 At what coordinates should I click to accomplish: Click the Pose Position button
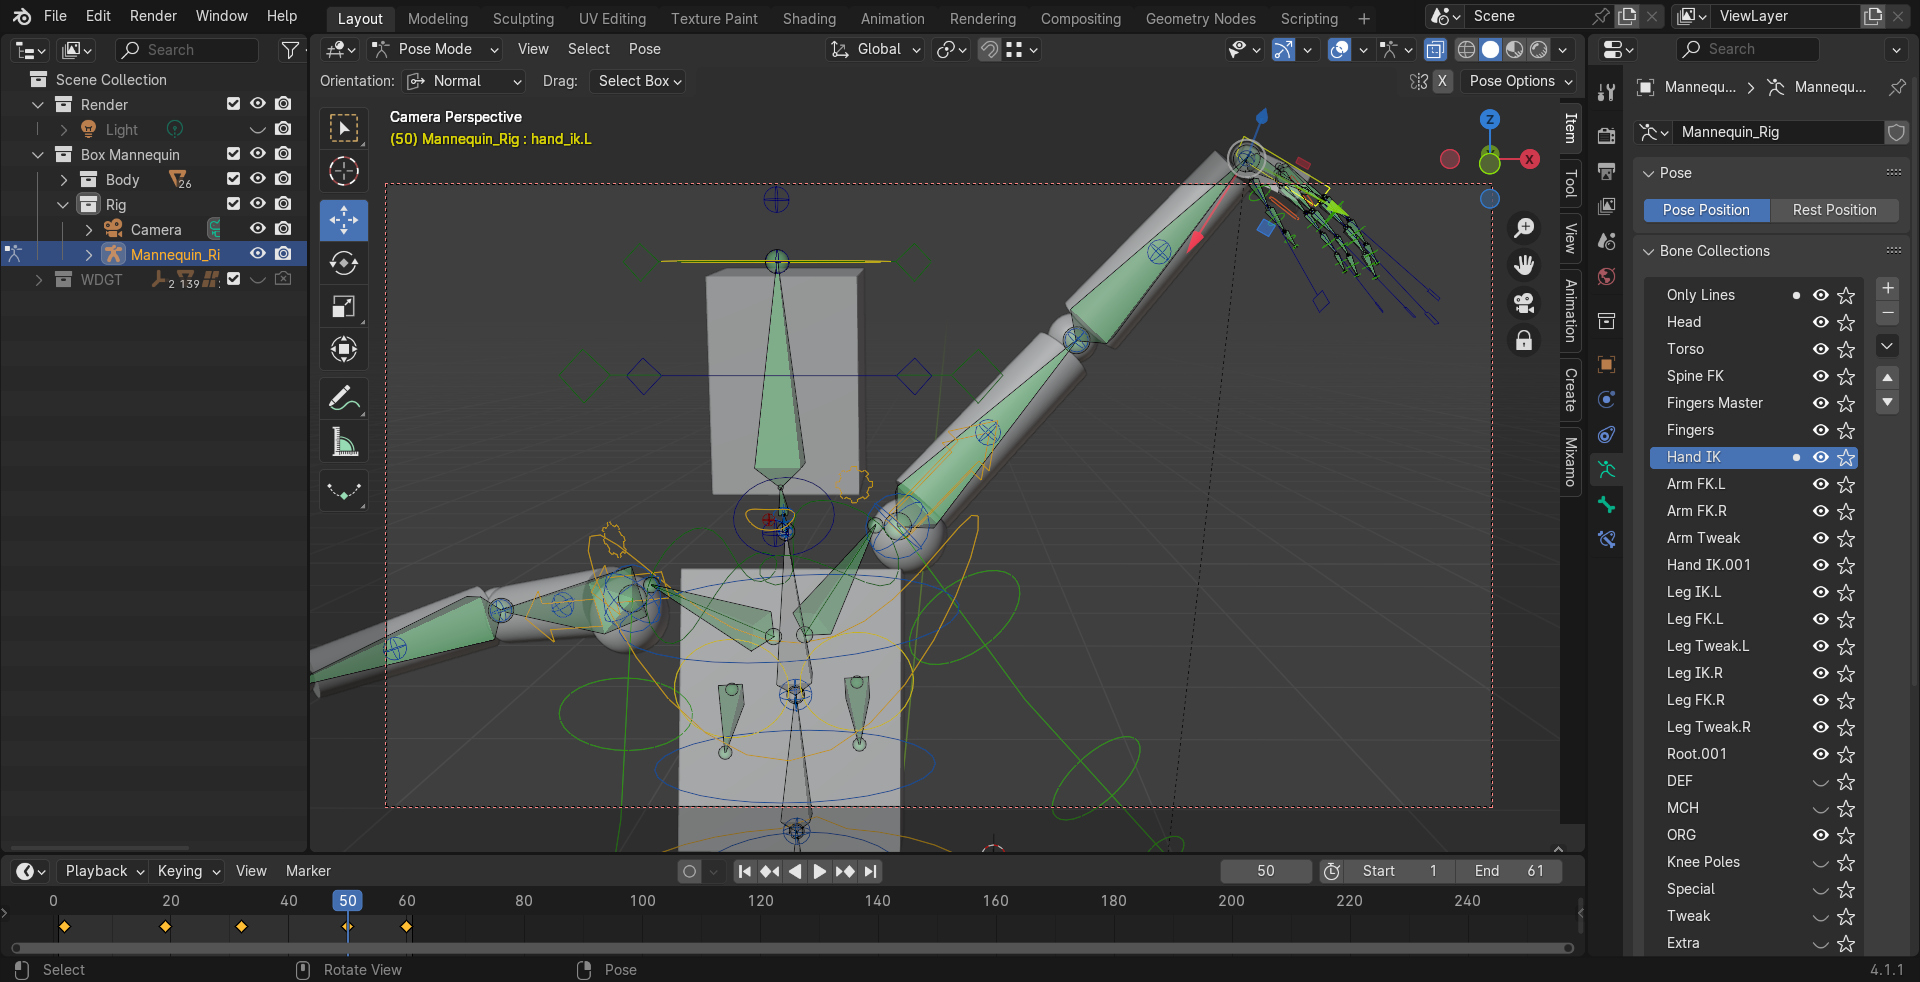click(1706, 210)
